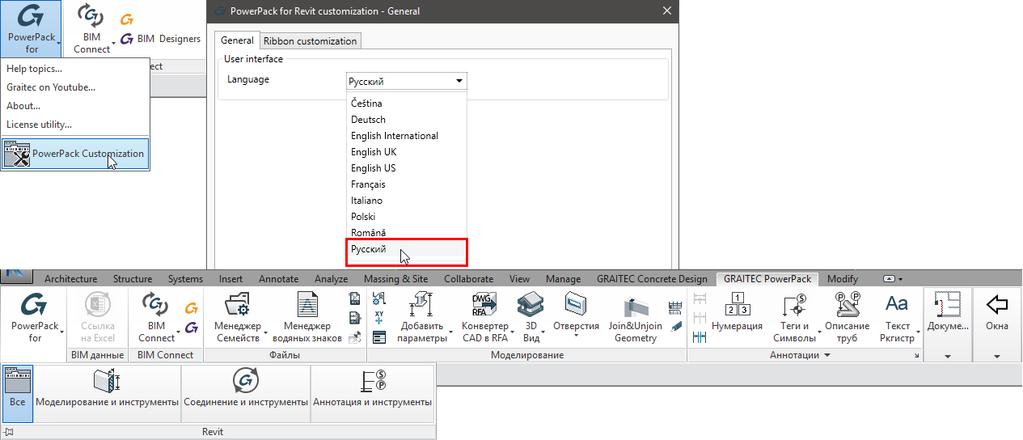Click the purple Graitec BIM Designers icon
The image size is (1023, 440).
tap(128, 39)
